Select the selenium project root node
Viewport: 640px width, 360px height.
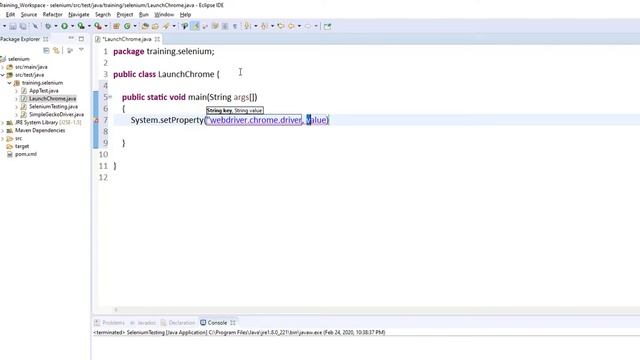click(18, 59)
